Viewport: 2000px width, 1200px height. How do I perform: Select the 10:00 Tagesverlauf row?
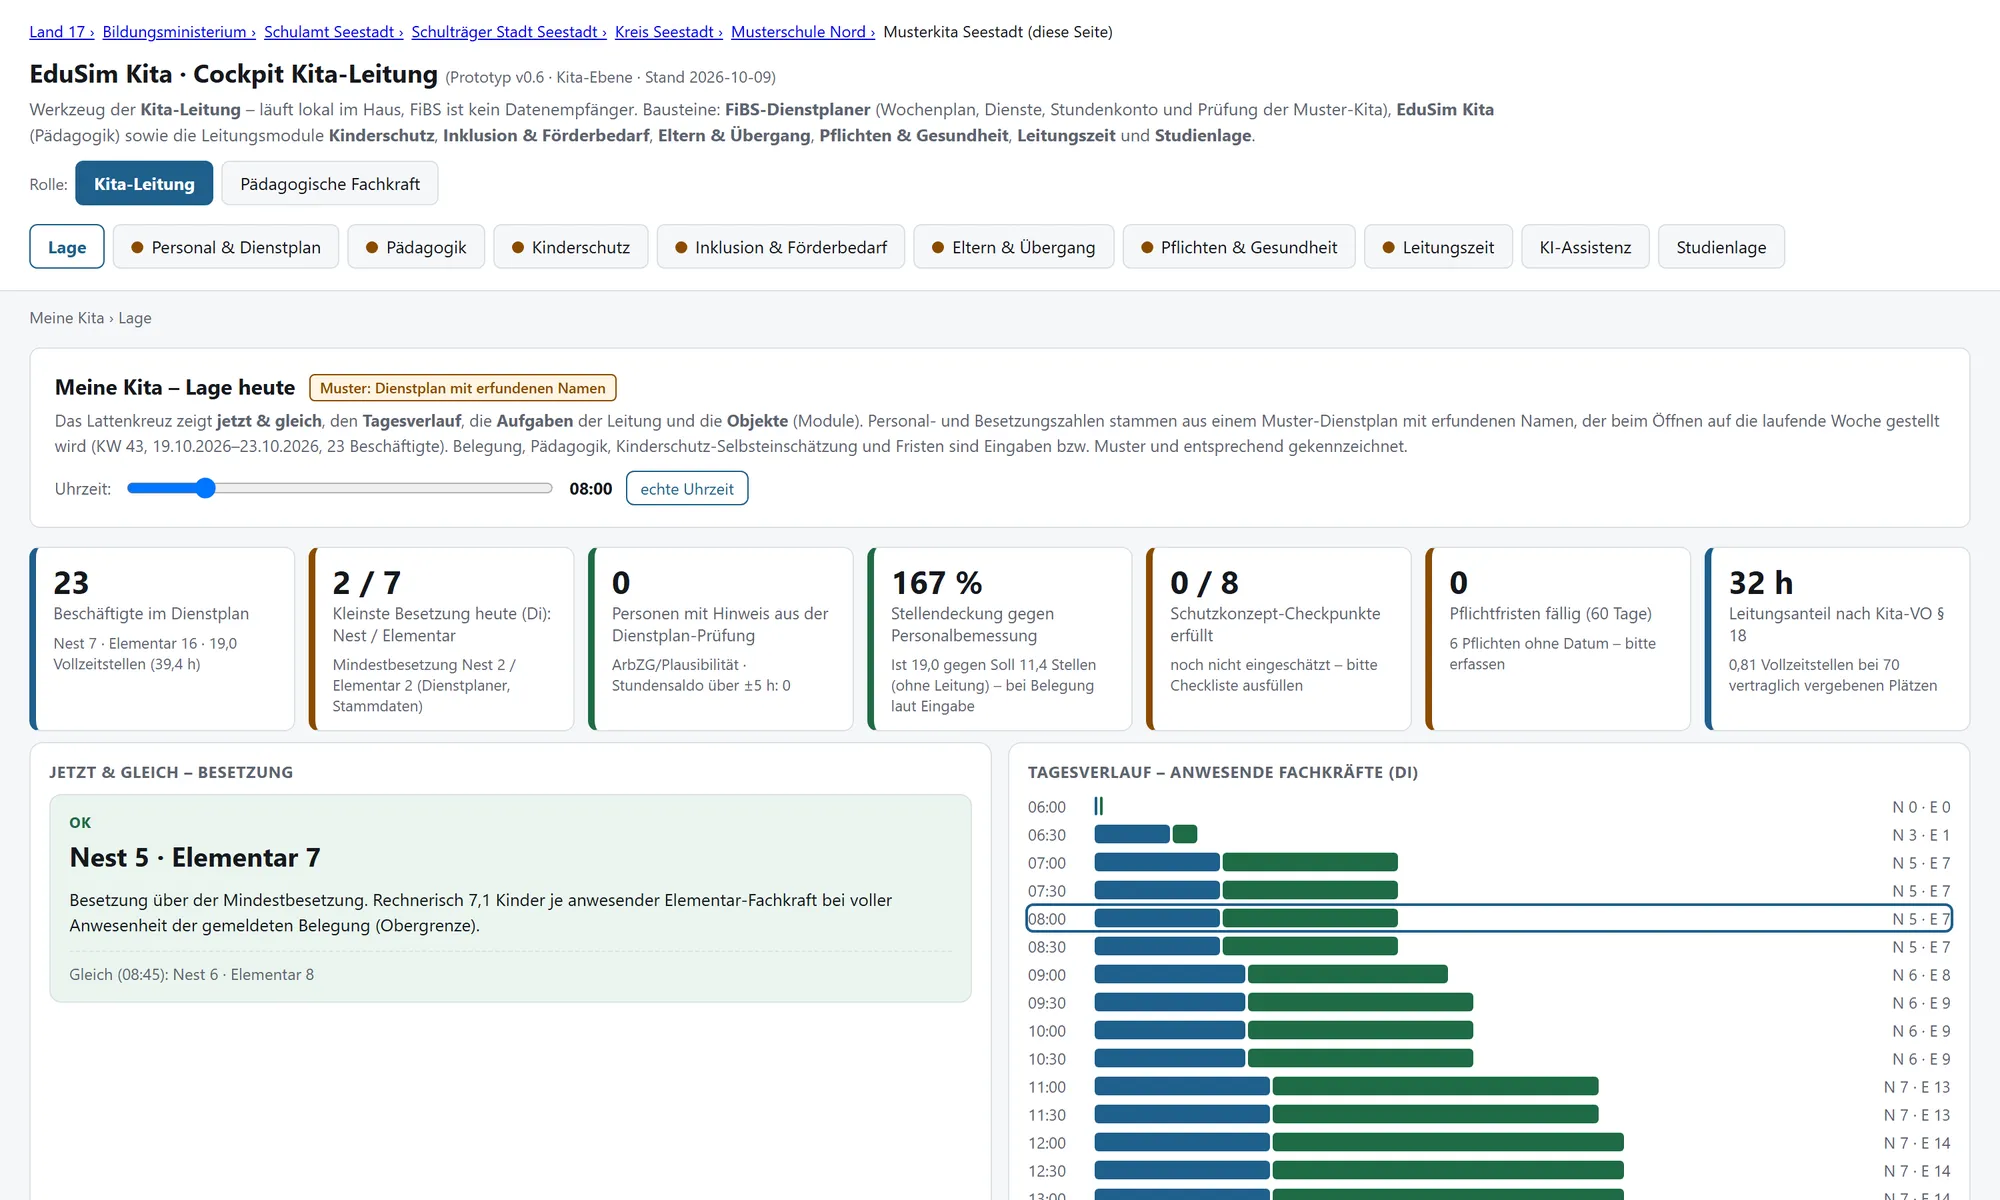click(x=1489, y=1031)
